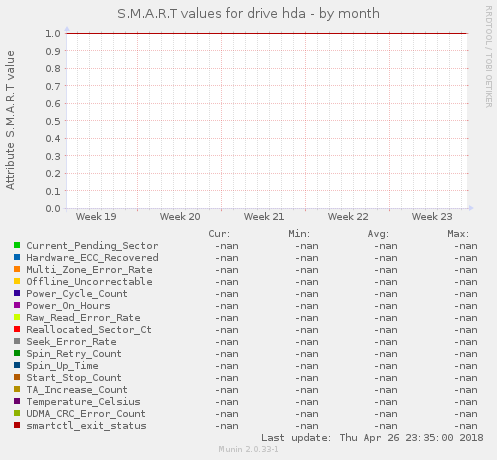Viewport: 497px width, 460px height.
Task: Click the orange Multi_Zone_Error_Rate color swatch
Action: click(x=17, y=269)
